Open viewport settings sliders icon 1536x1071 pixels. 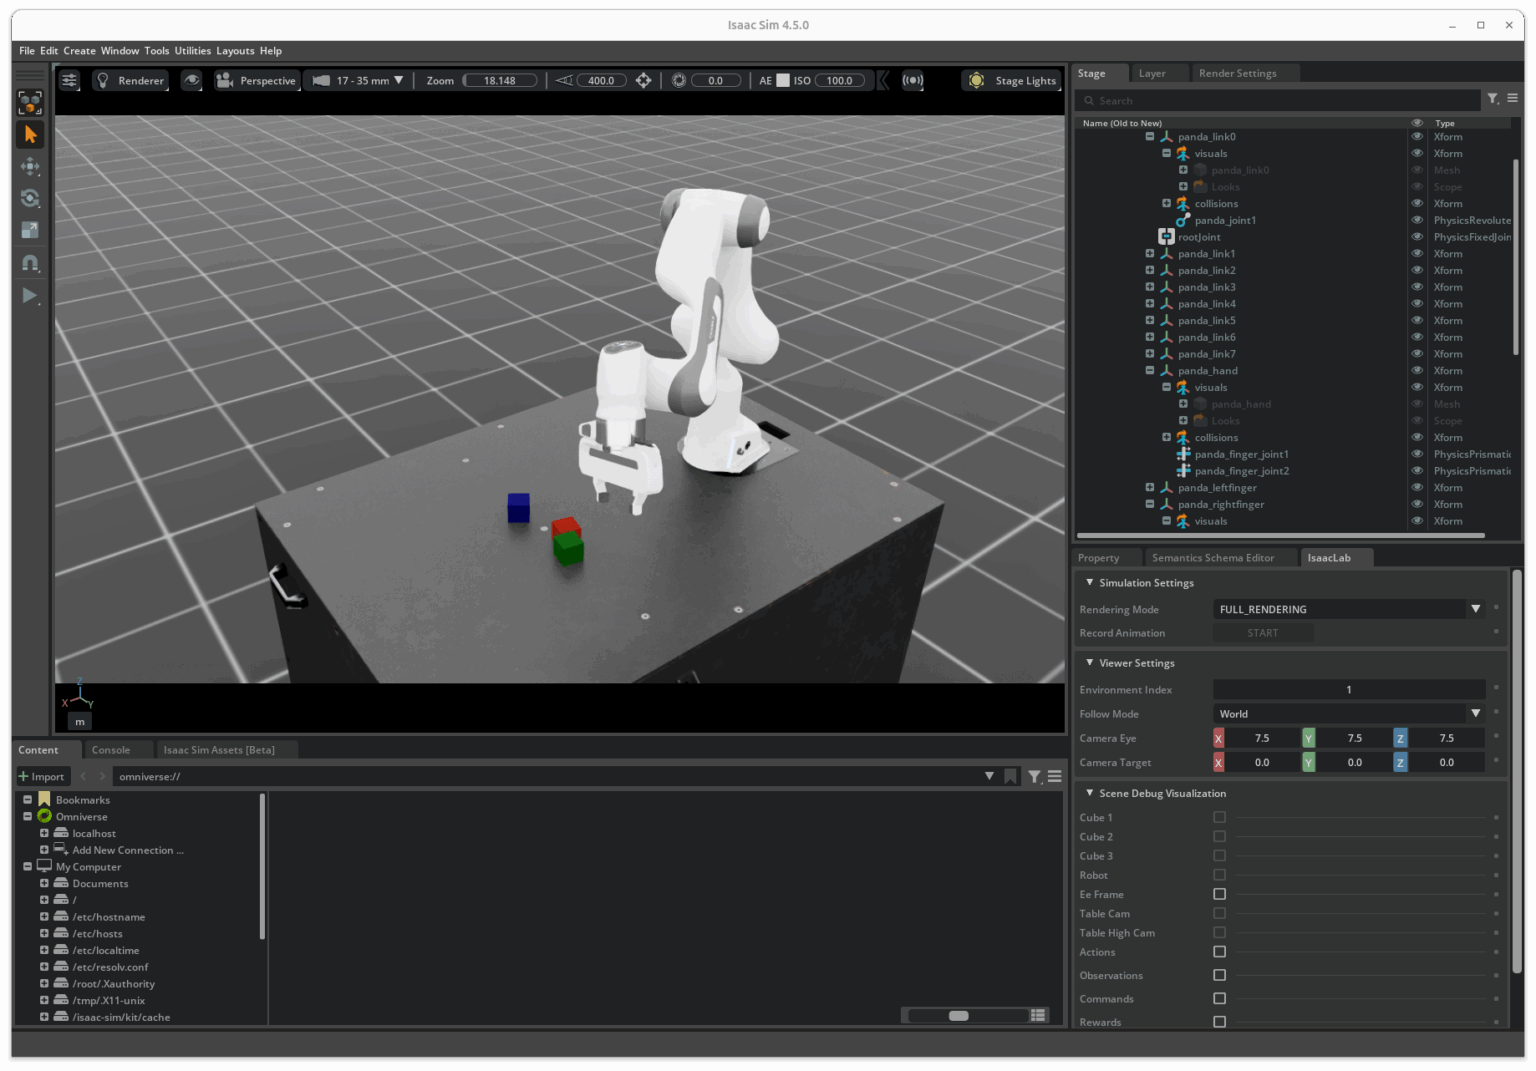coord(69,81)
